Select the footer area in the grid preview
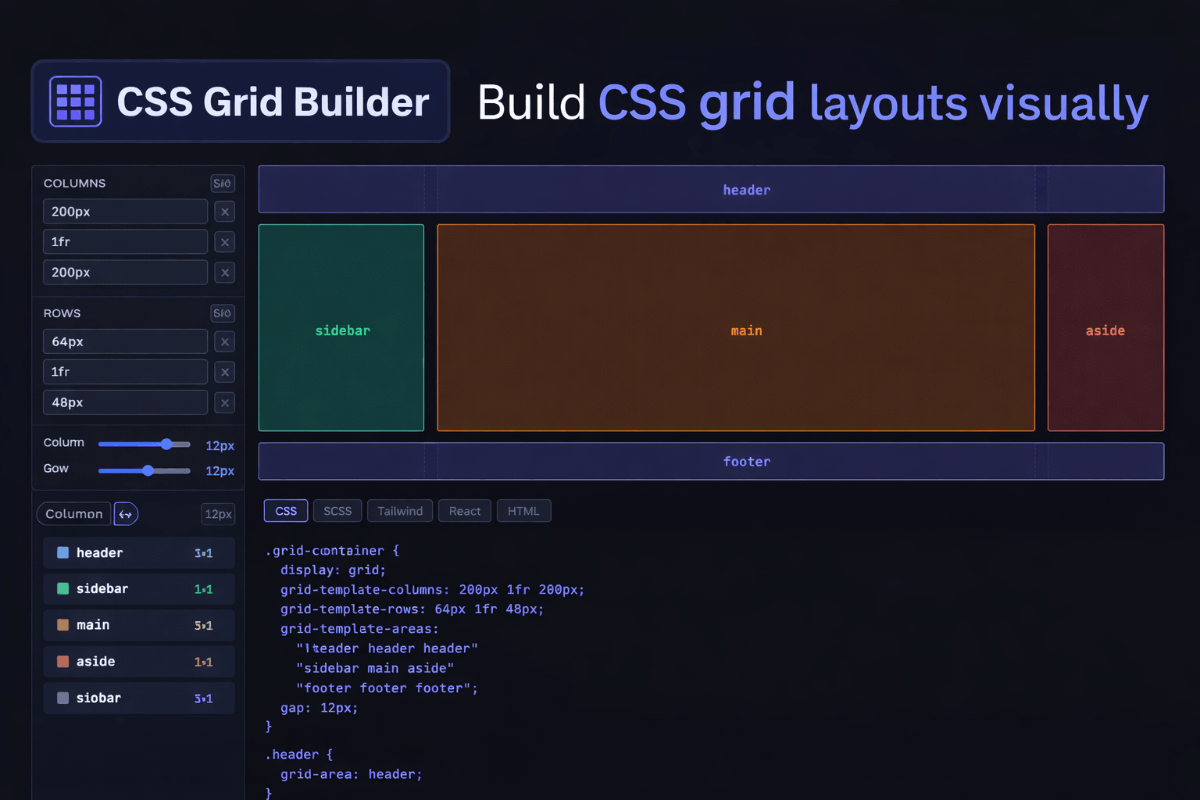1200x800 pixels. [x=711, y=461]
